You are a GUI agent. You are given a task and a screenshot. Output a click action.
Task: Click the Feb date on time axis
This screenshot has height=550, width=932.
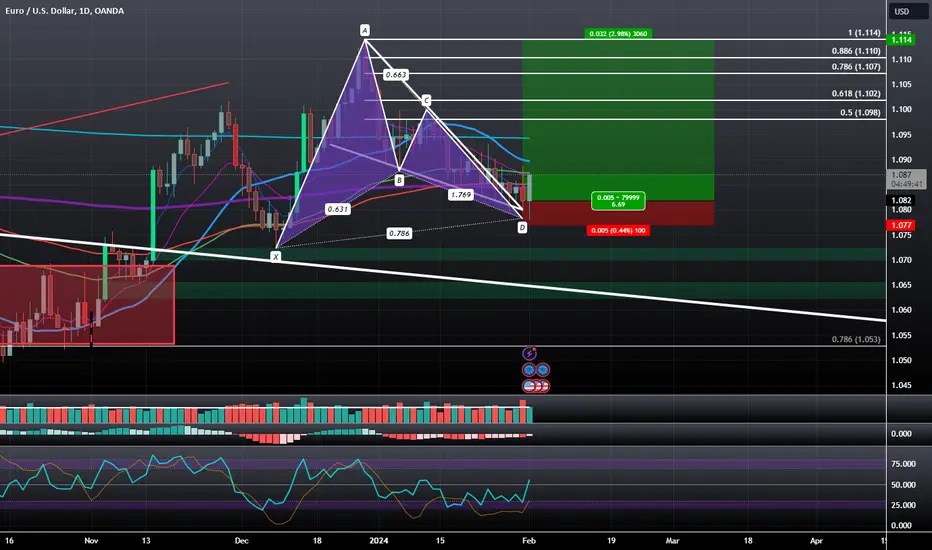click(x=529, y=540)
